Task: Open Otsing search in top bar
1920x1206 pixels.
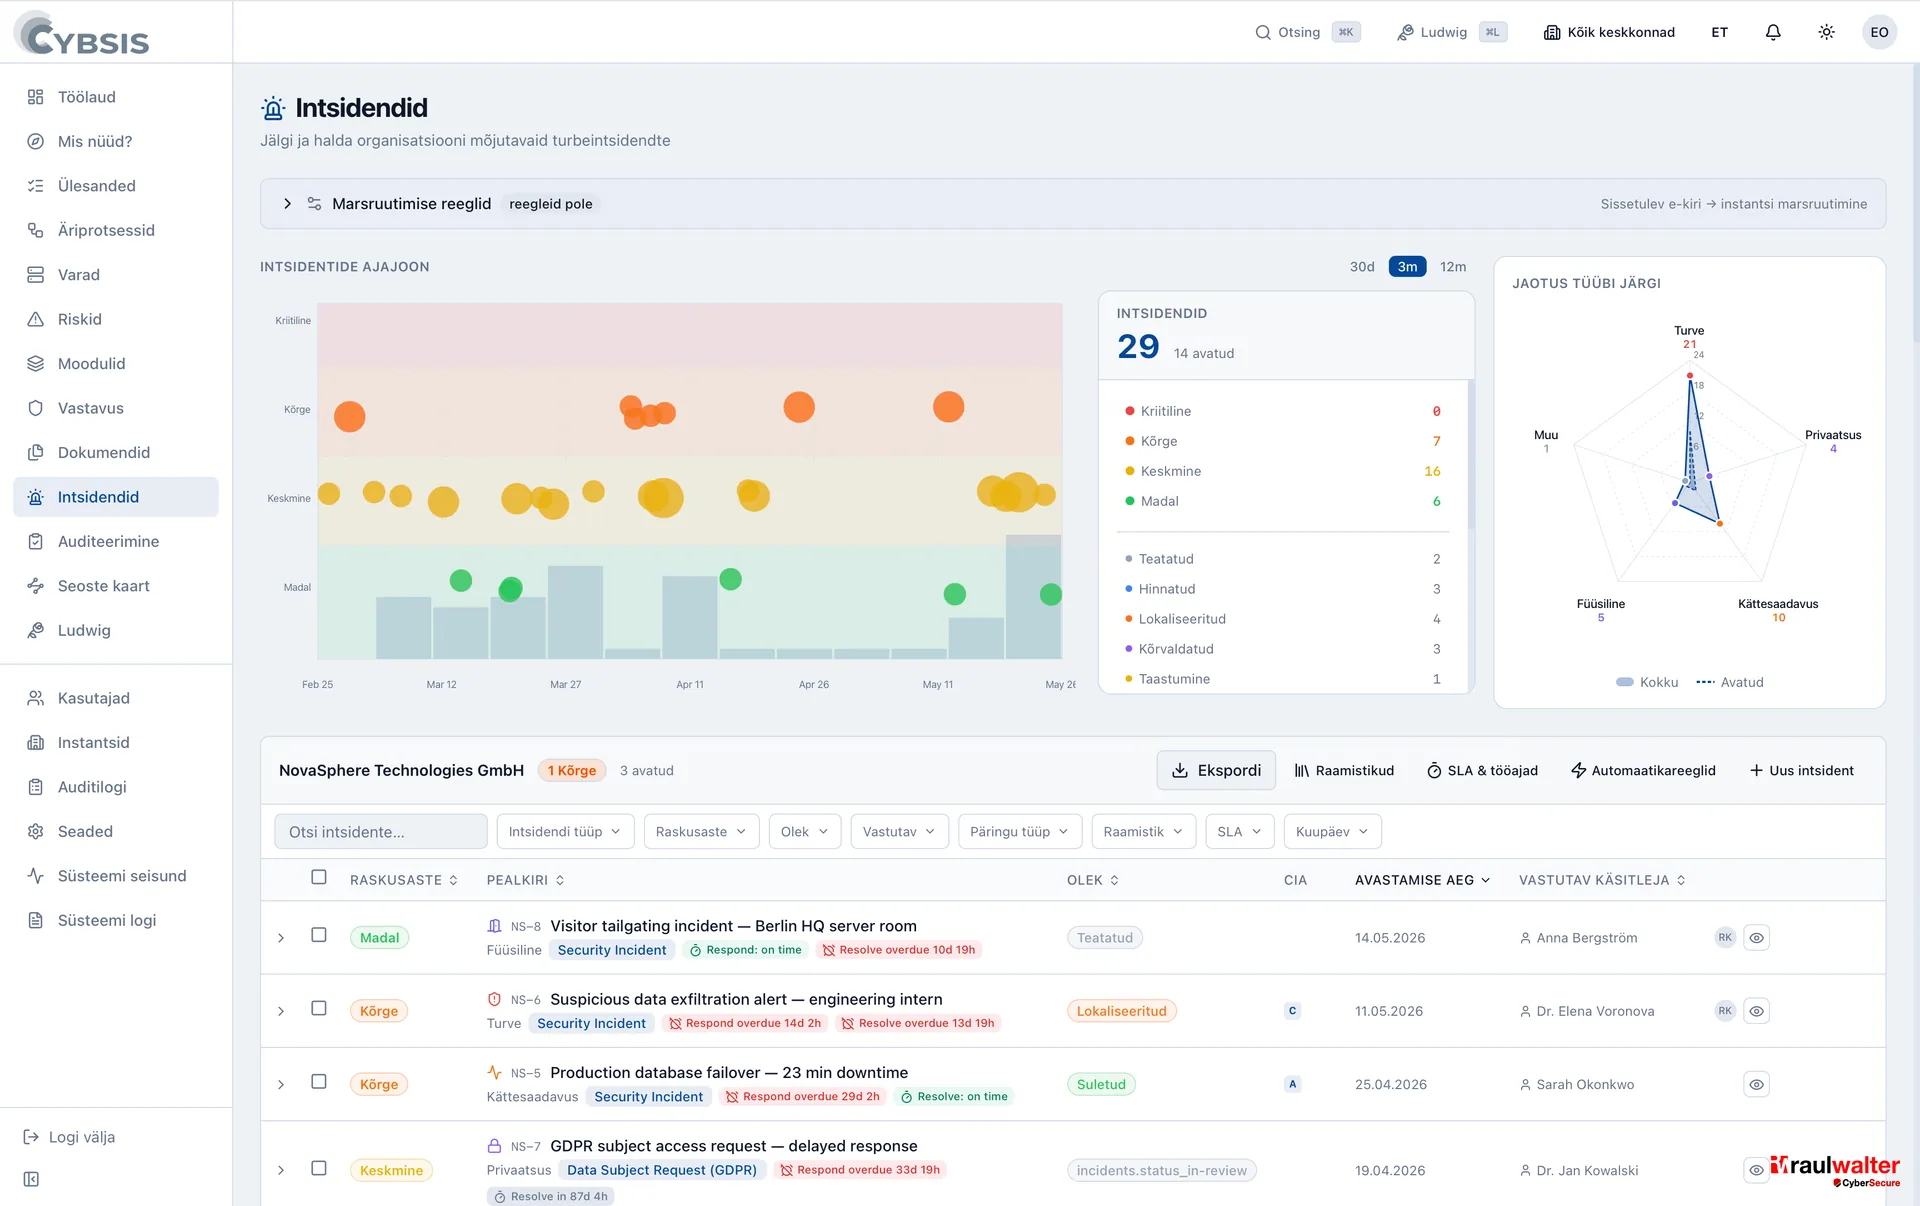Action: tap(1307, 32)
